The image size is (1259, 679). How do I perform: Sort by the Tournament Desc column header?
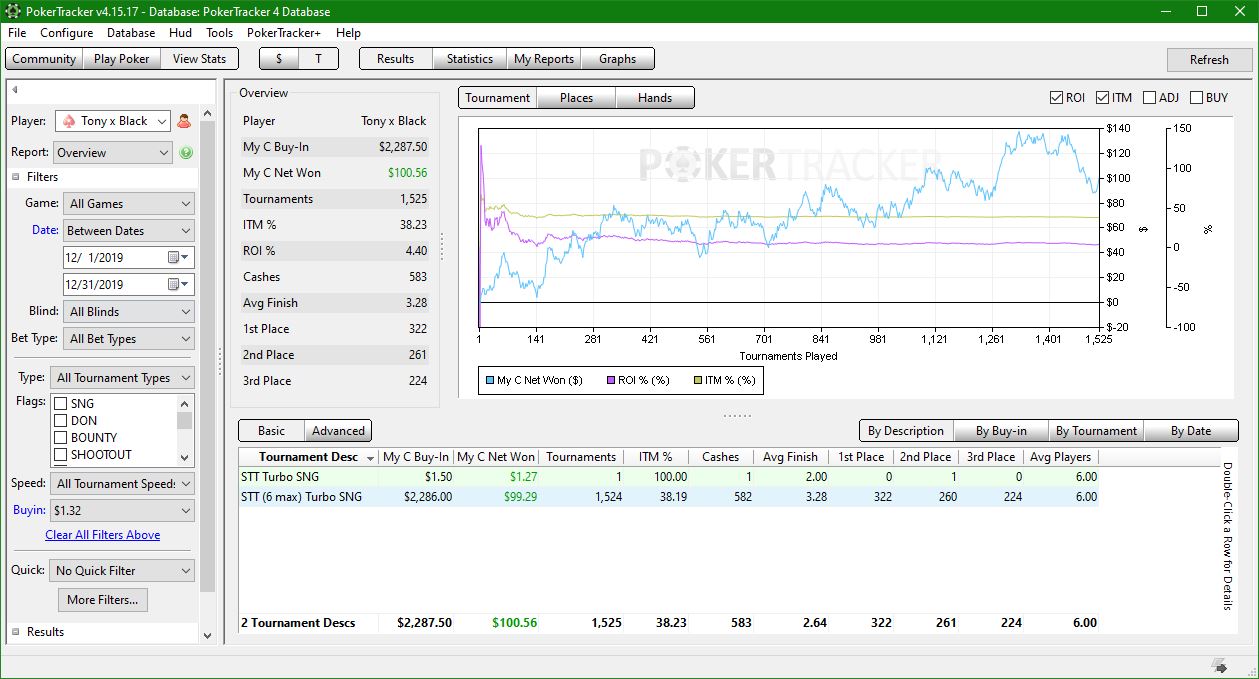309,457
